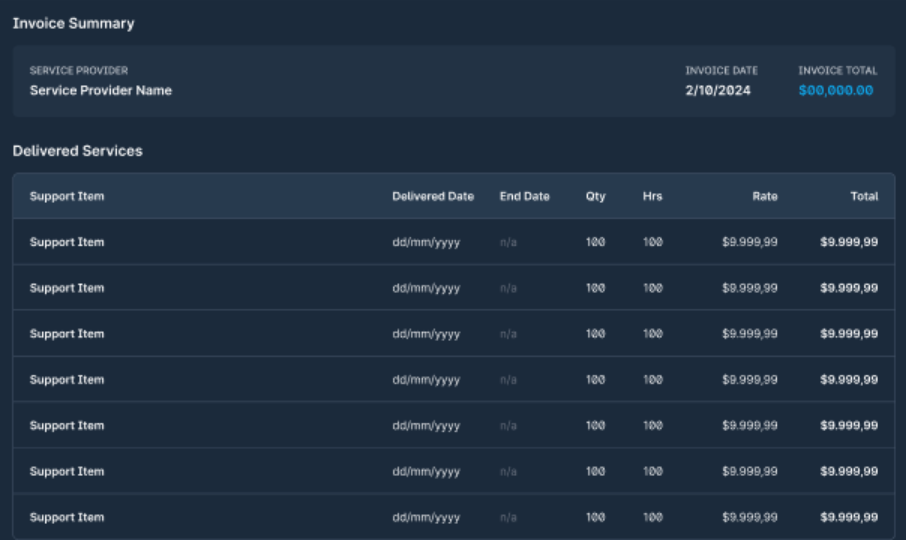Sort by the Support Item column header
The height and width of the screenshot is (540, 906).
coord(67,196)
